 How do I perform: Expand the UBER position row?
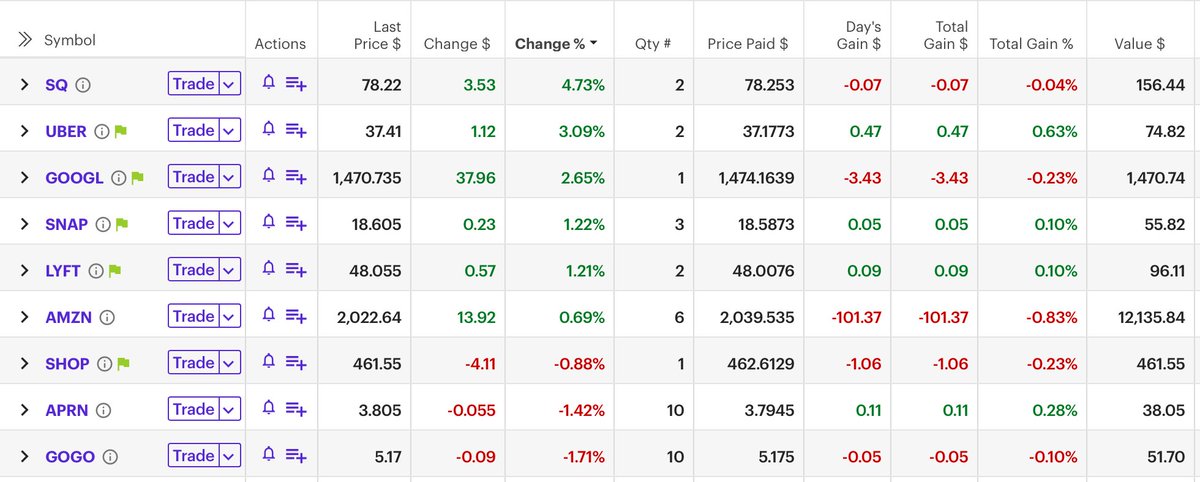[25, 132]
